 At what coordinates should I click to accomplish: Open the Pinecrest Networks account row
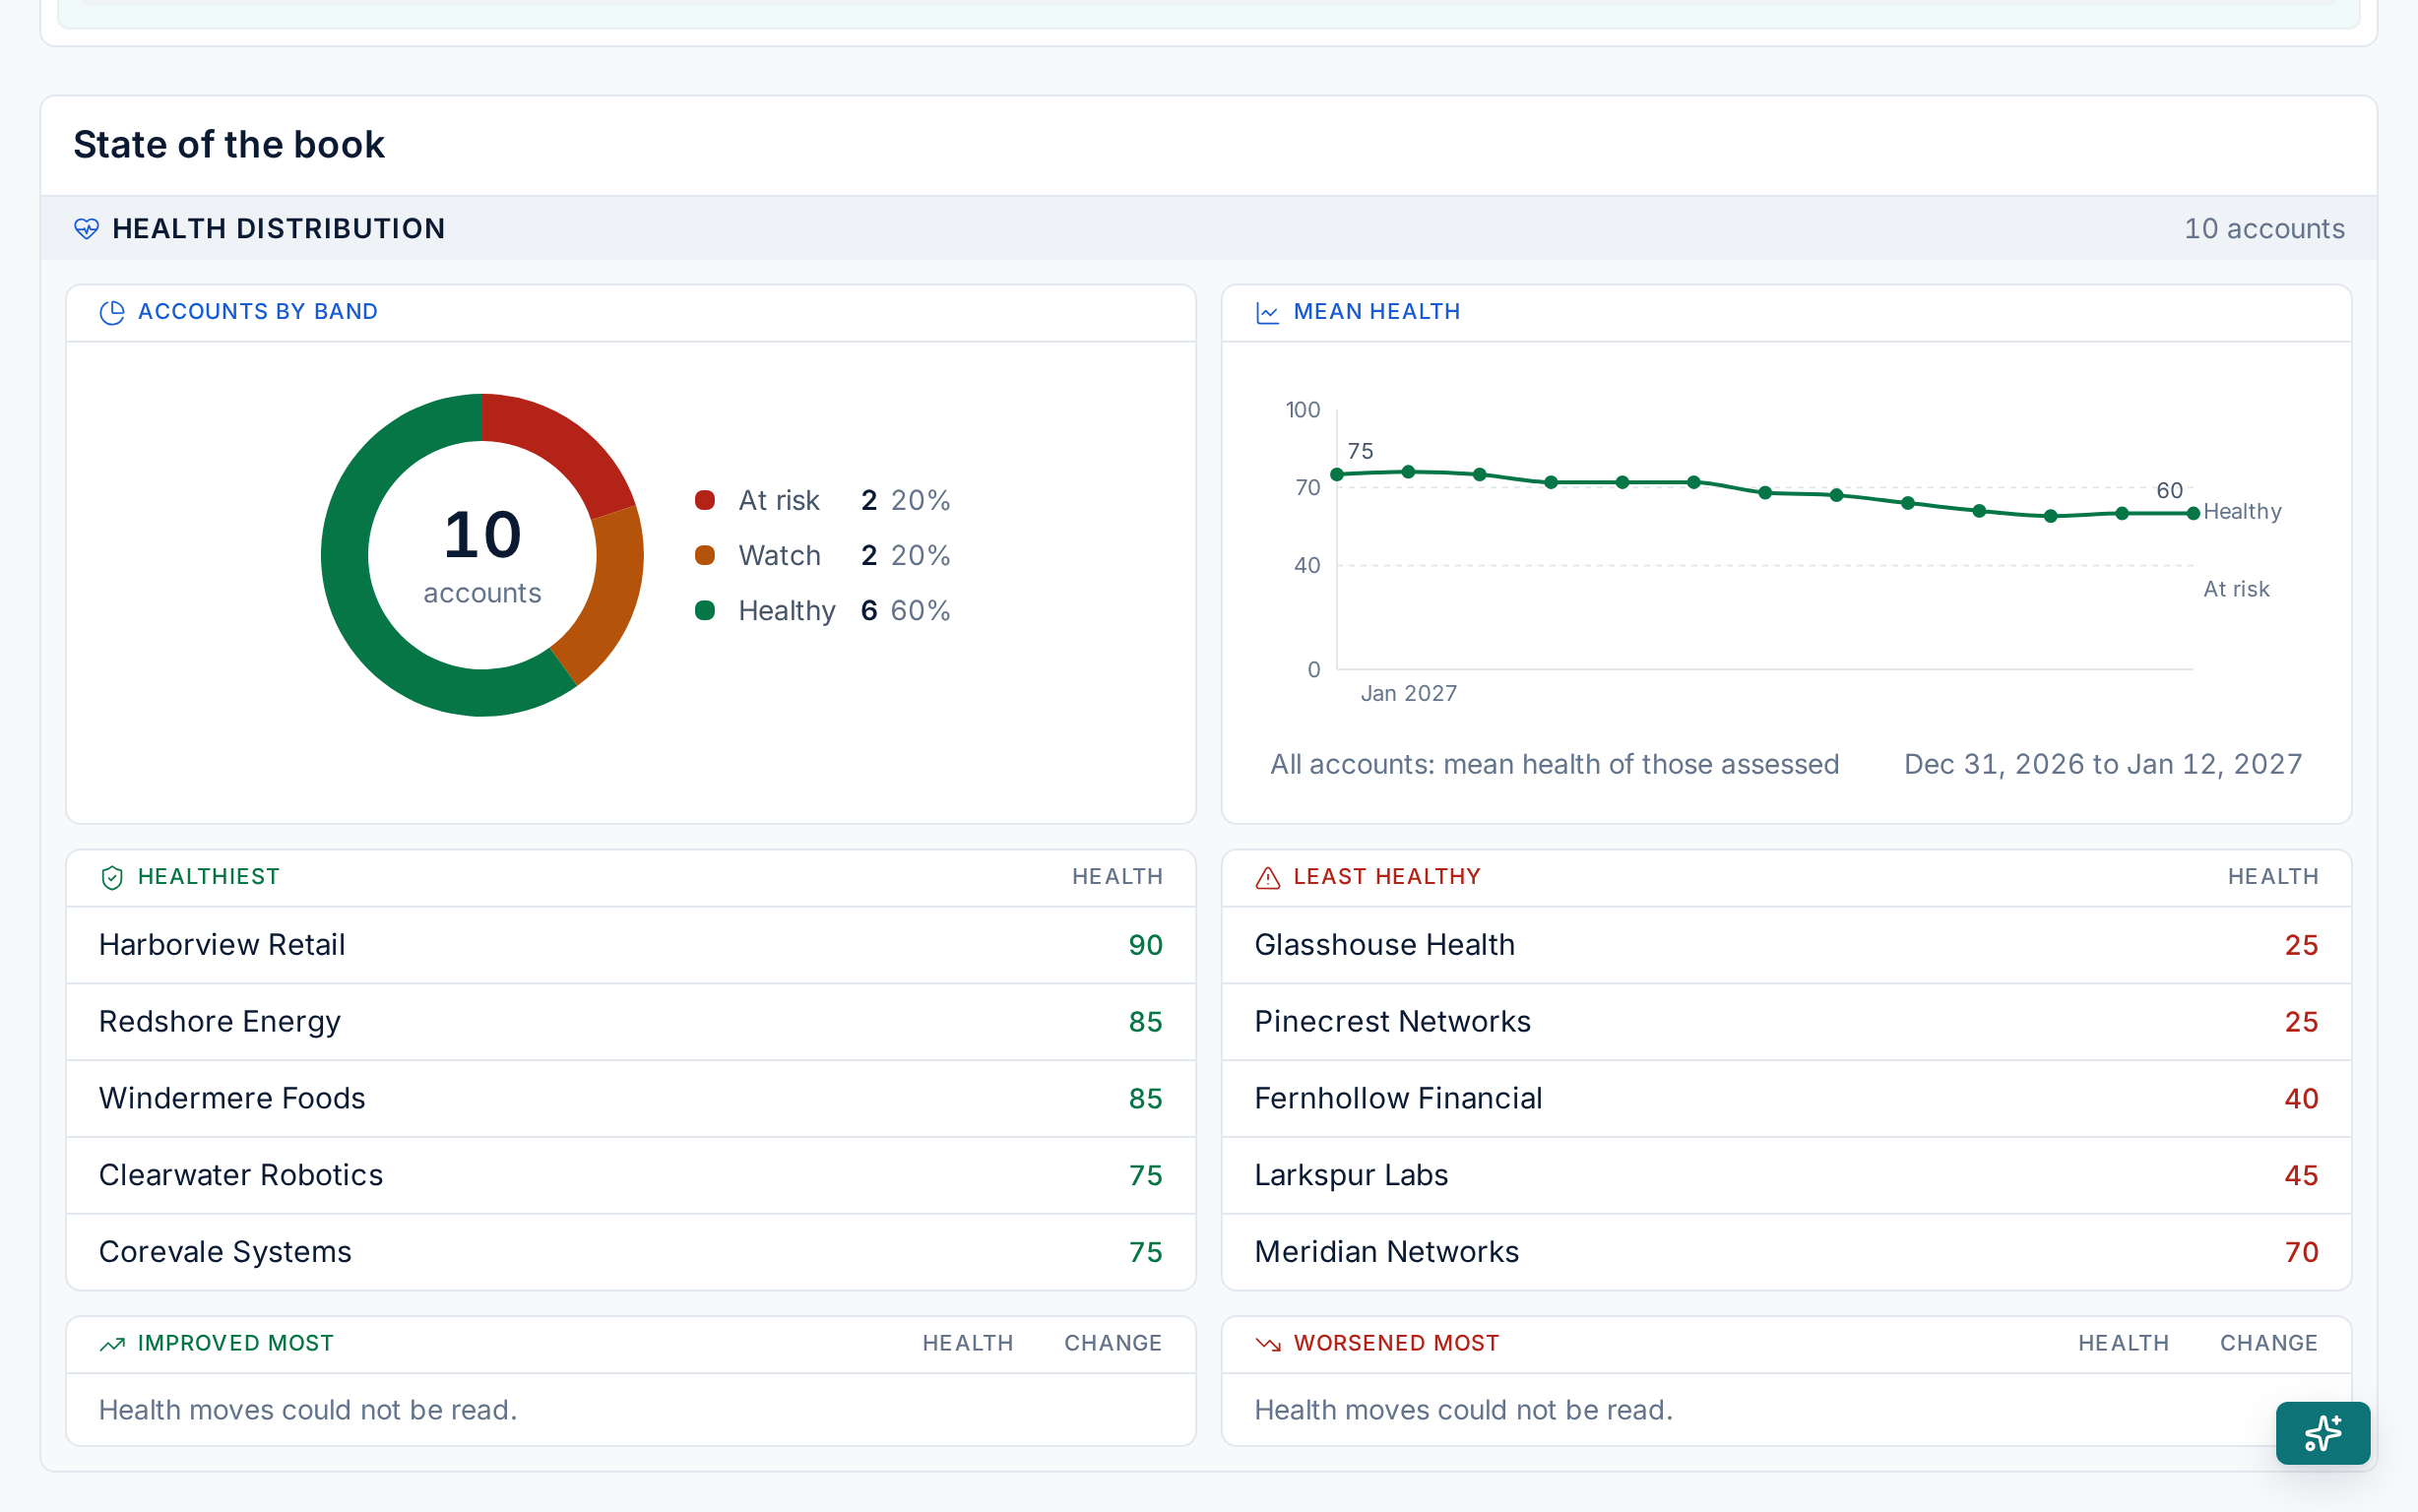coord(1786,1021)
